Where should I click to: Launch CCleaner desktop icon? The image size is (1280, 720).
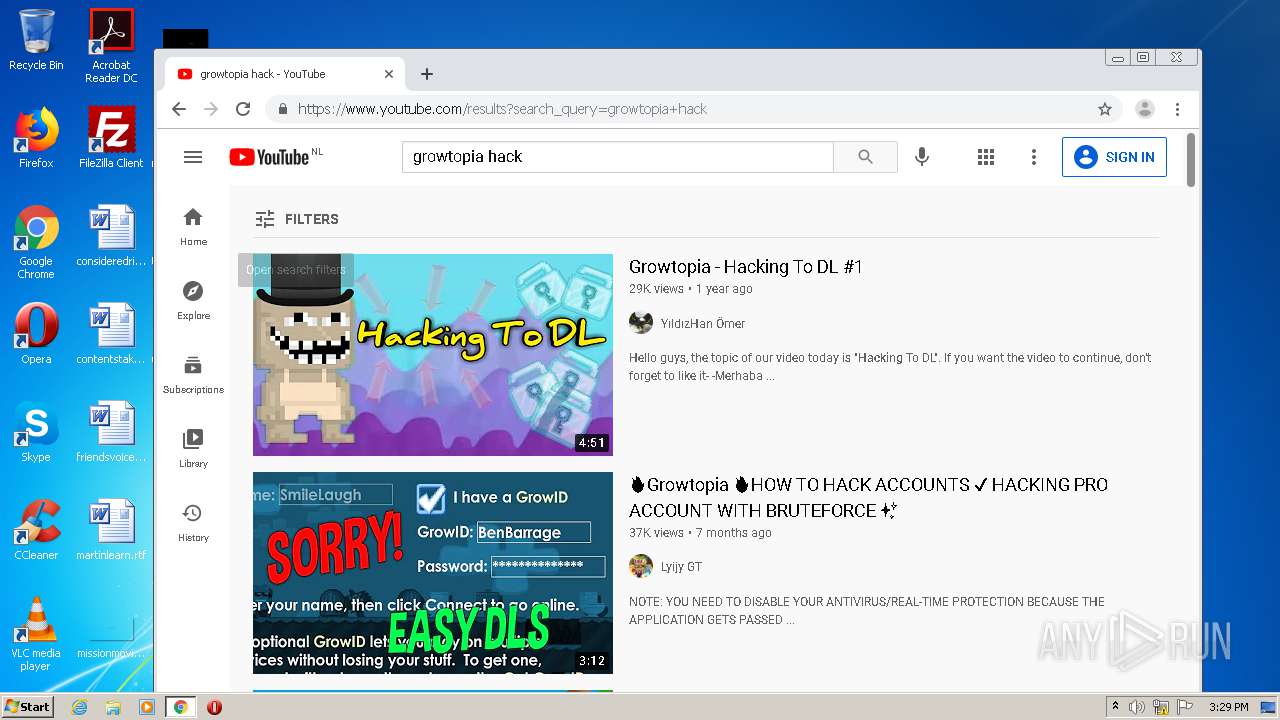coord(36,530)
